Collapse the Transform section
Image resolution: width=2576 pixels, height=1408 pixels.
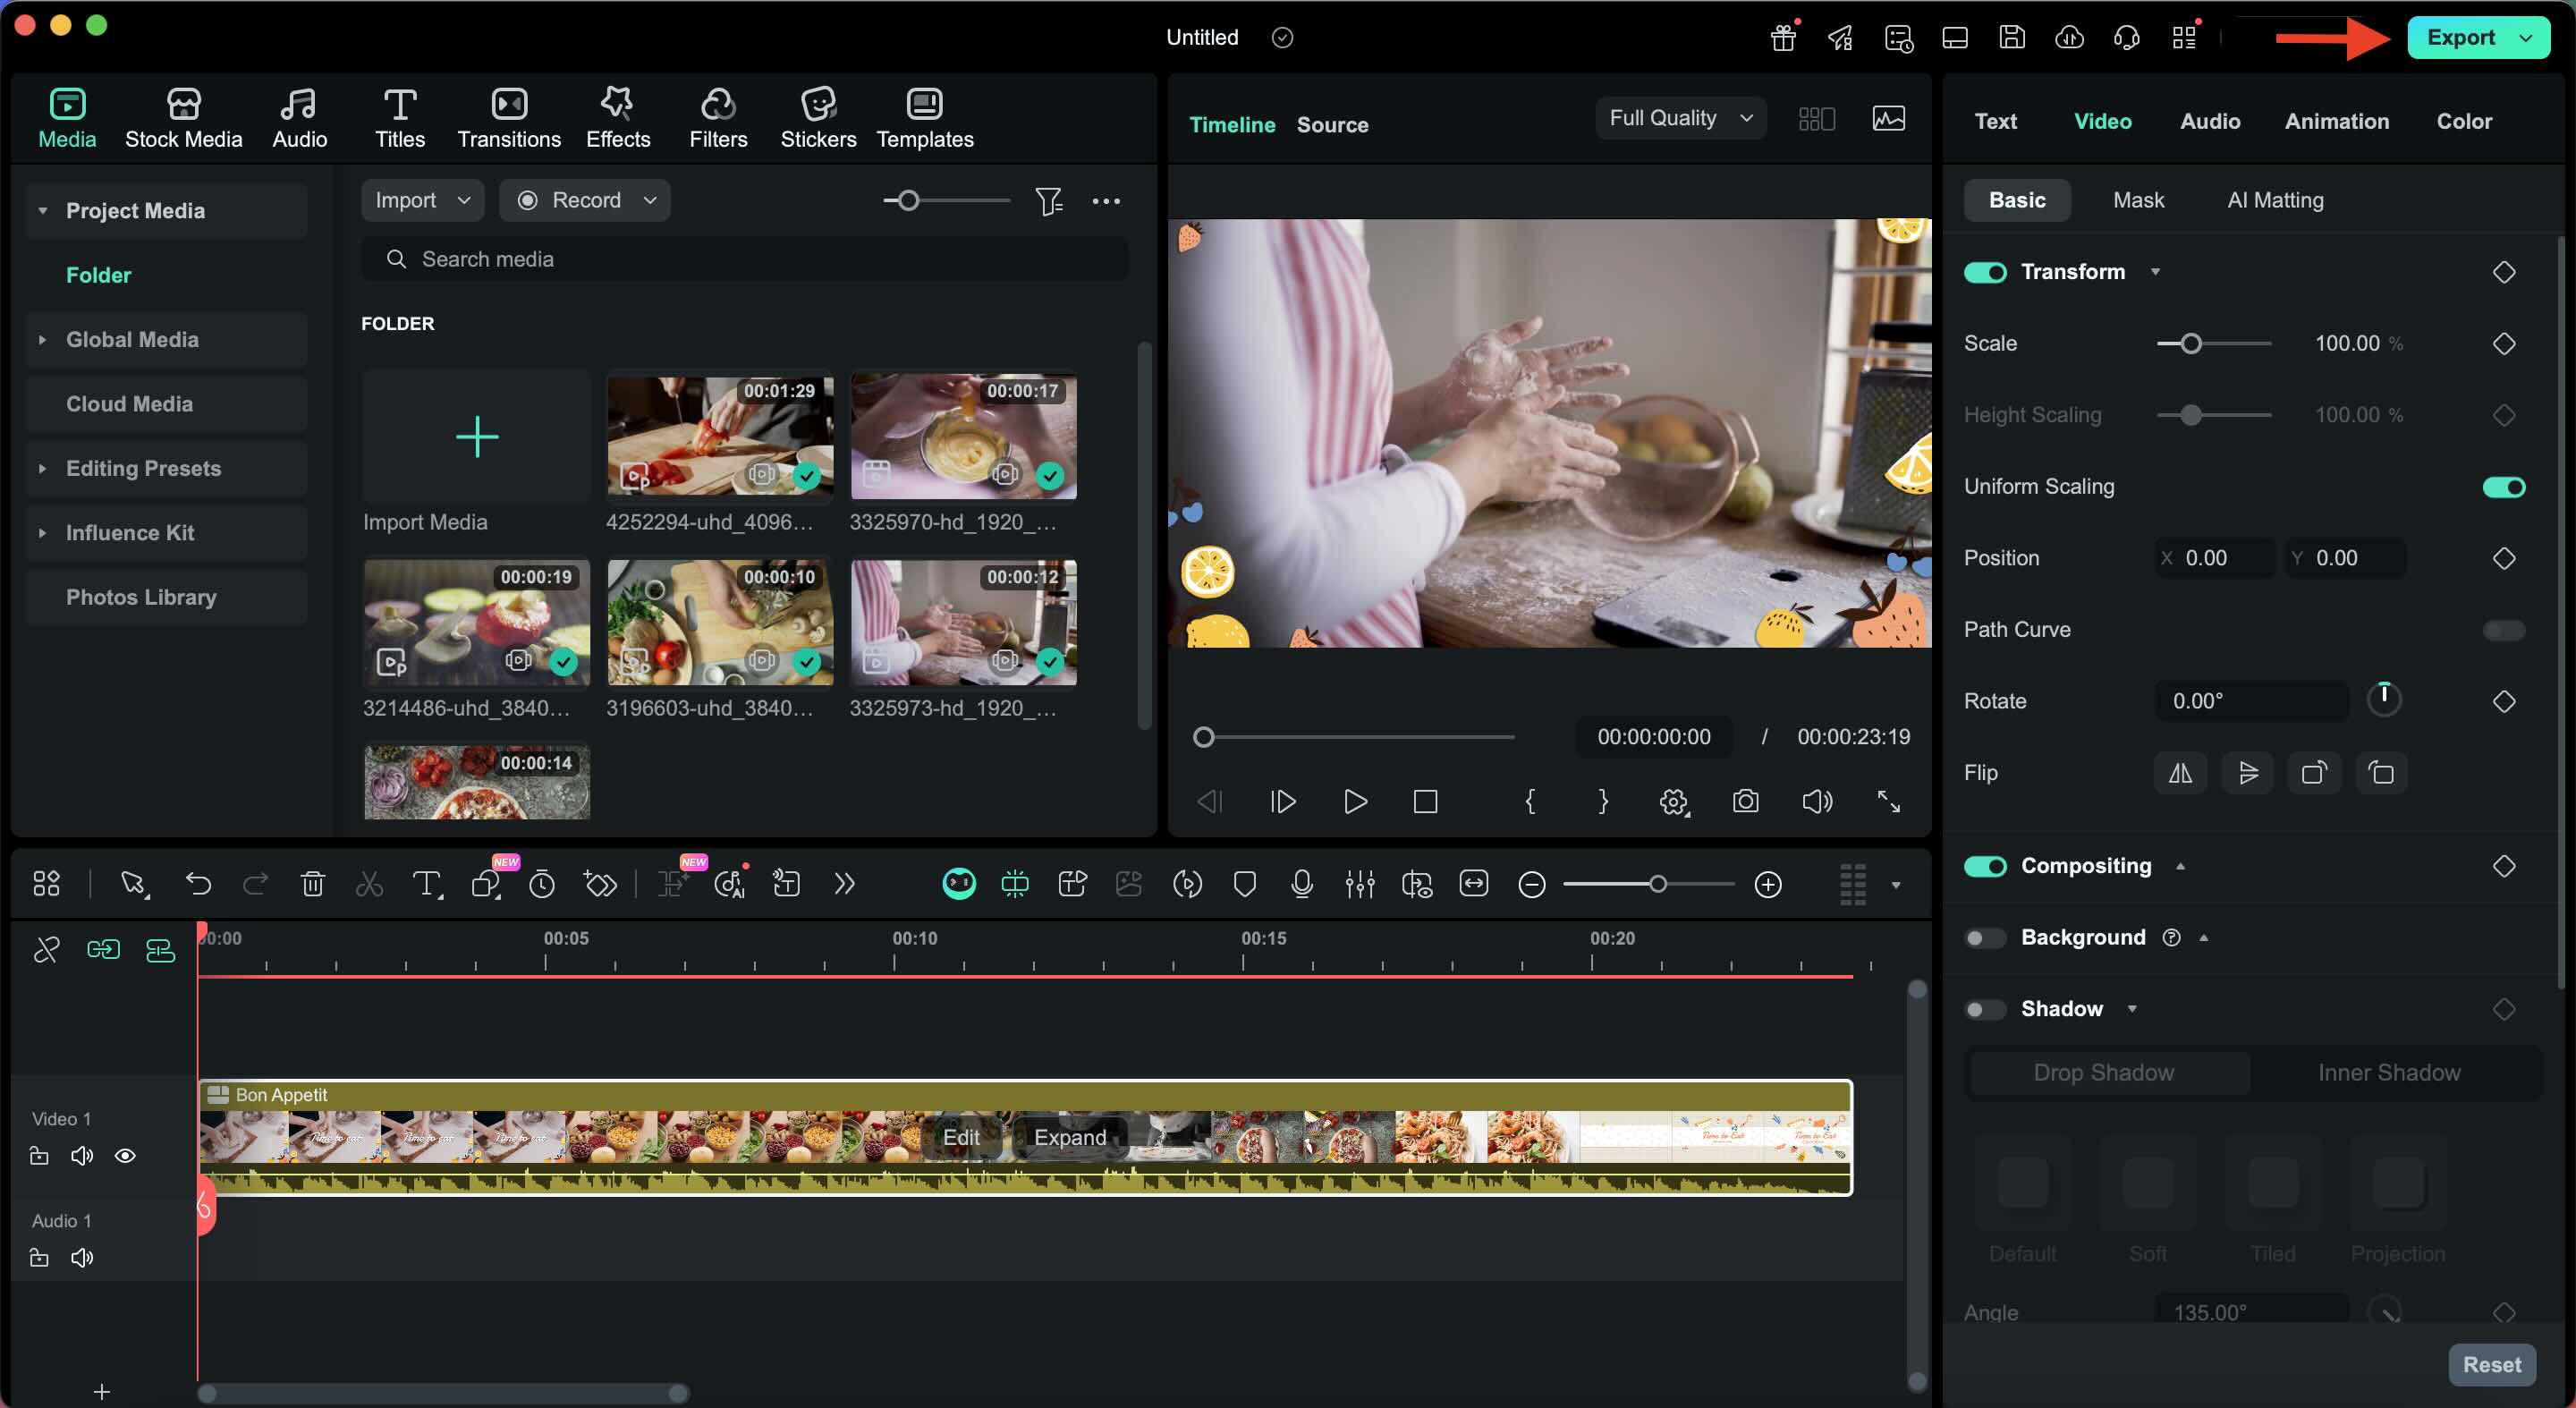click(x=2156, y=271)
